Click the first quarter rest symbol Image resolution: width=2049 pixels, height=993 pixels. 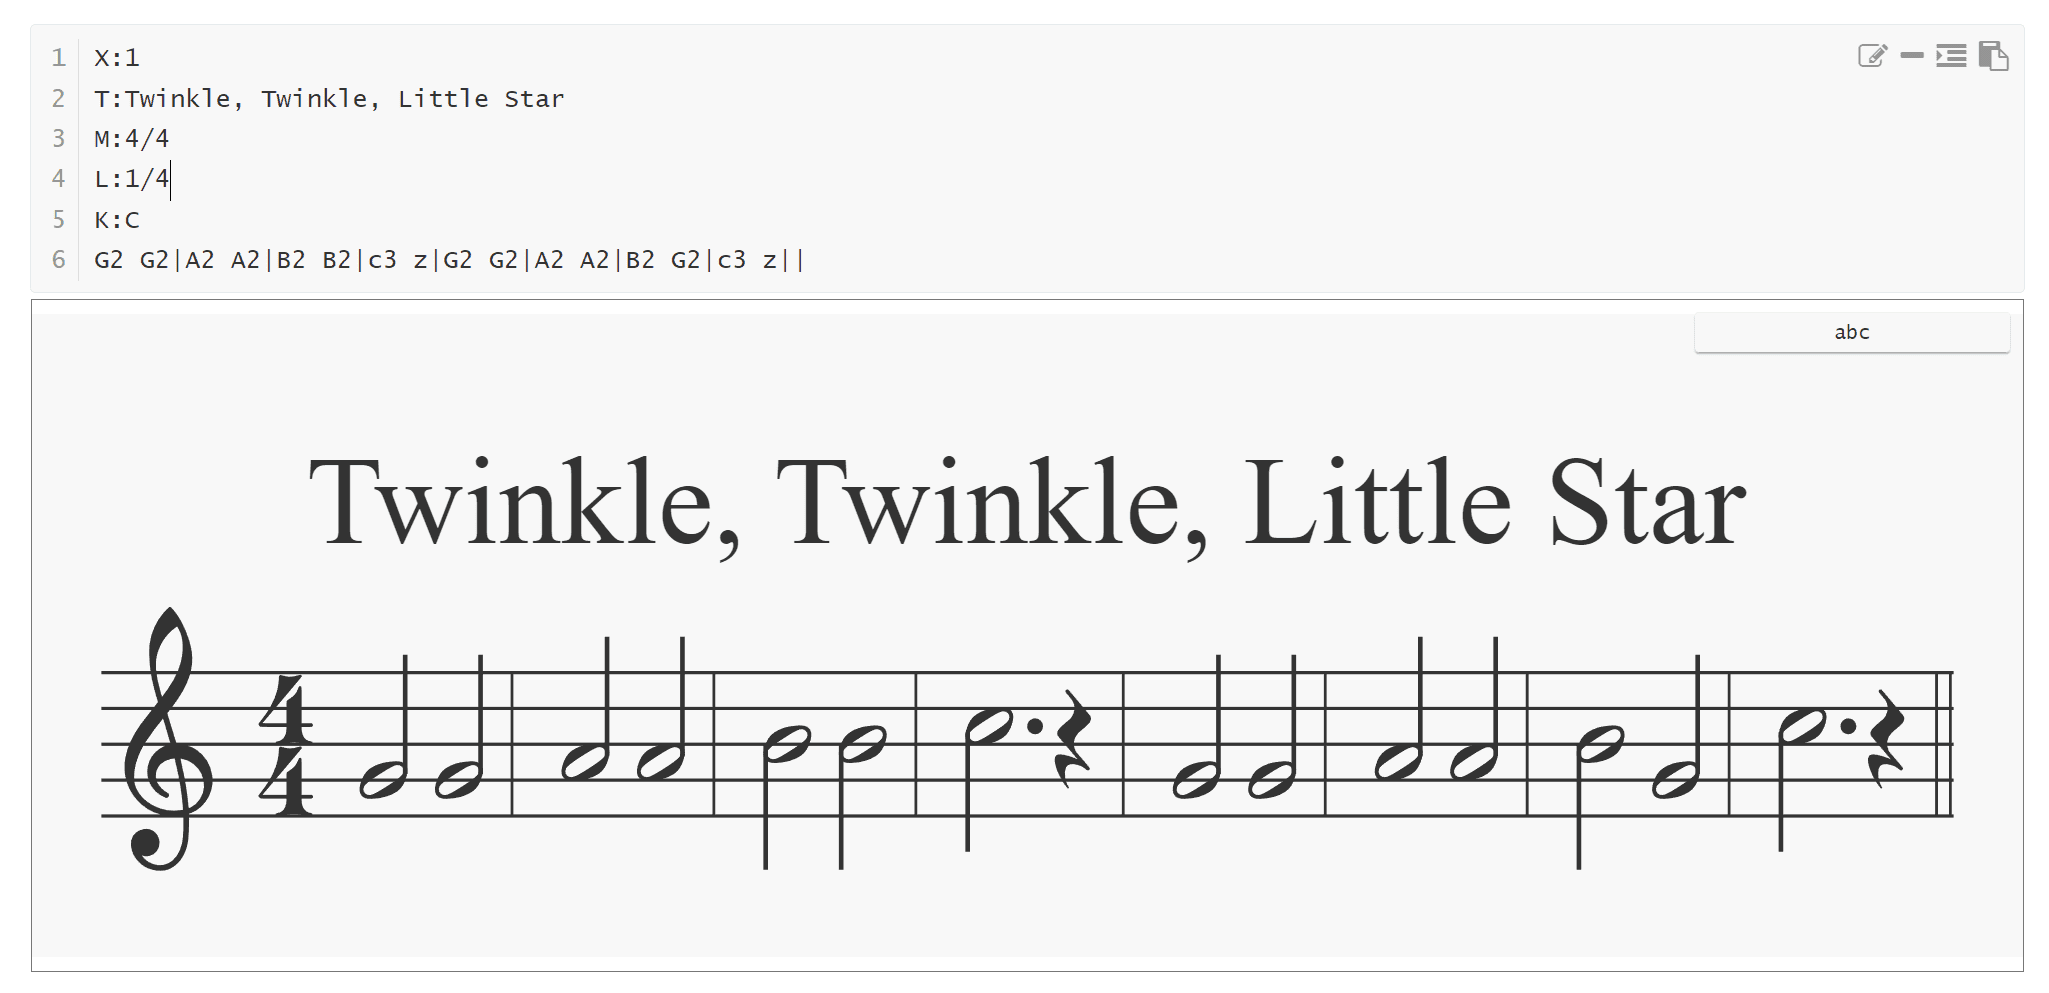pos(1075,738)
